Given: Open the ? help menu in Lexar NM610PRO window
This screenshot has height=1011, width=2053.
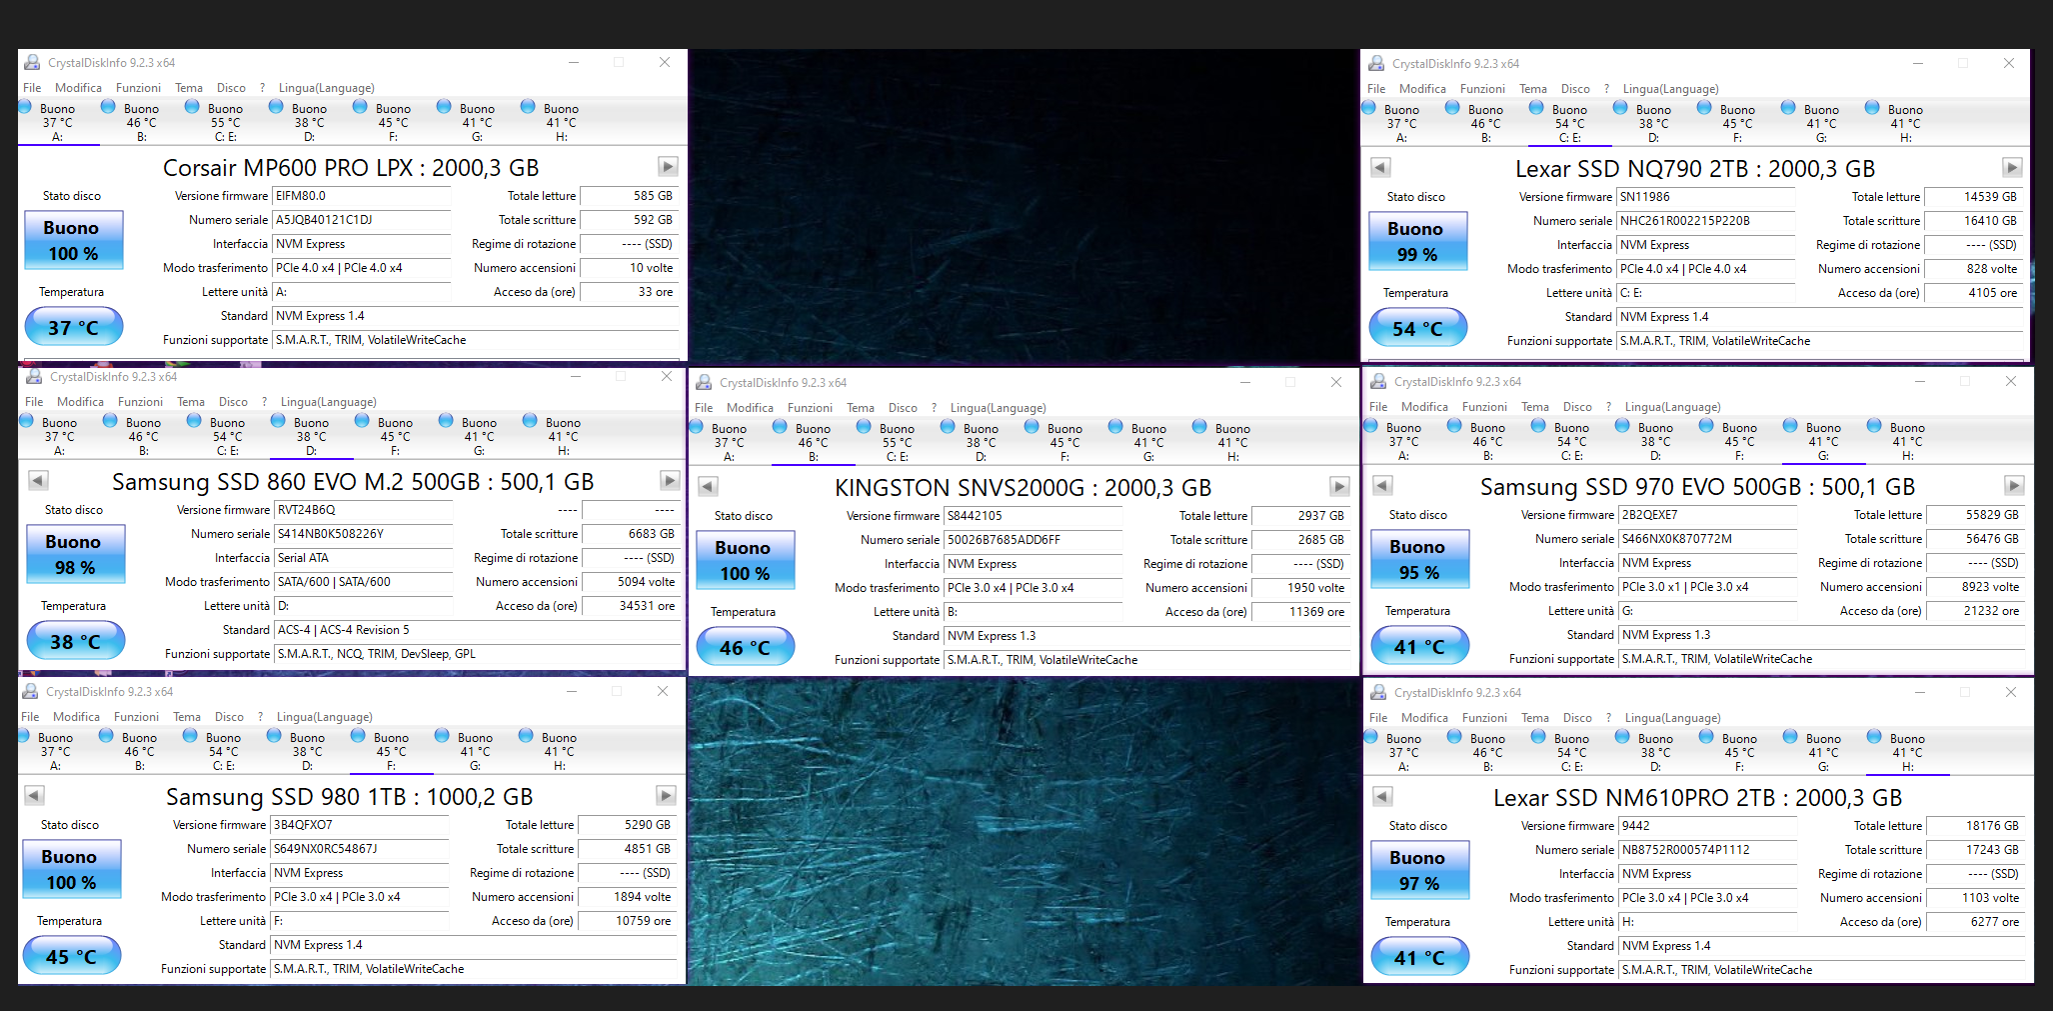Looking at the screenshot, I should click(1606, 718).
